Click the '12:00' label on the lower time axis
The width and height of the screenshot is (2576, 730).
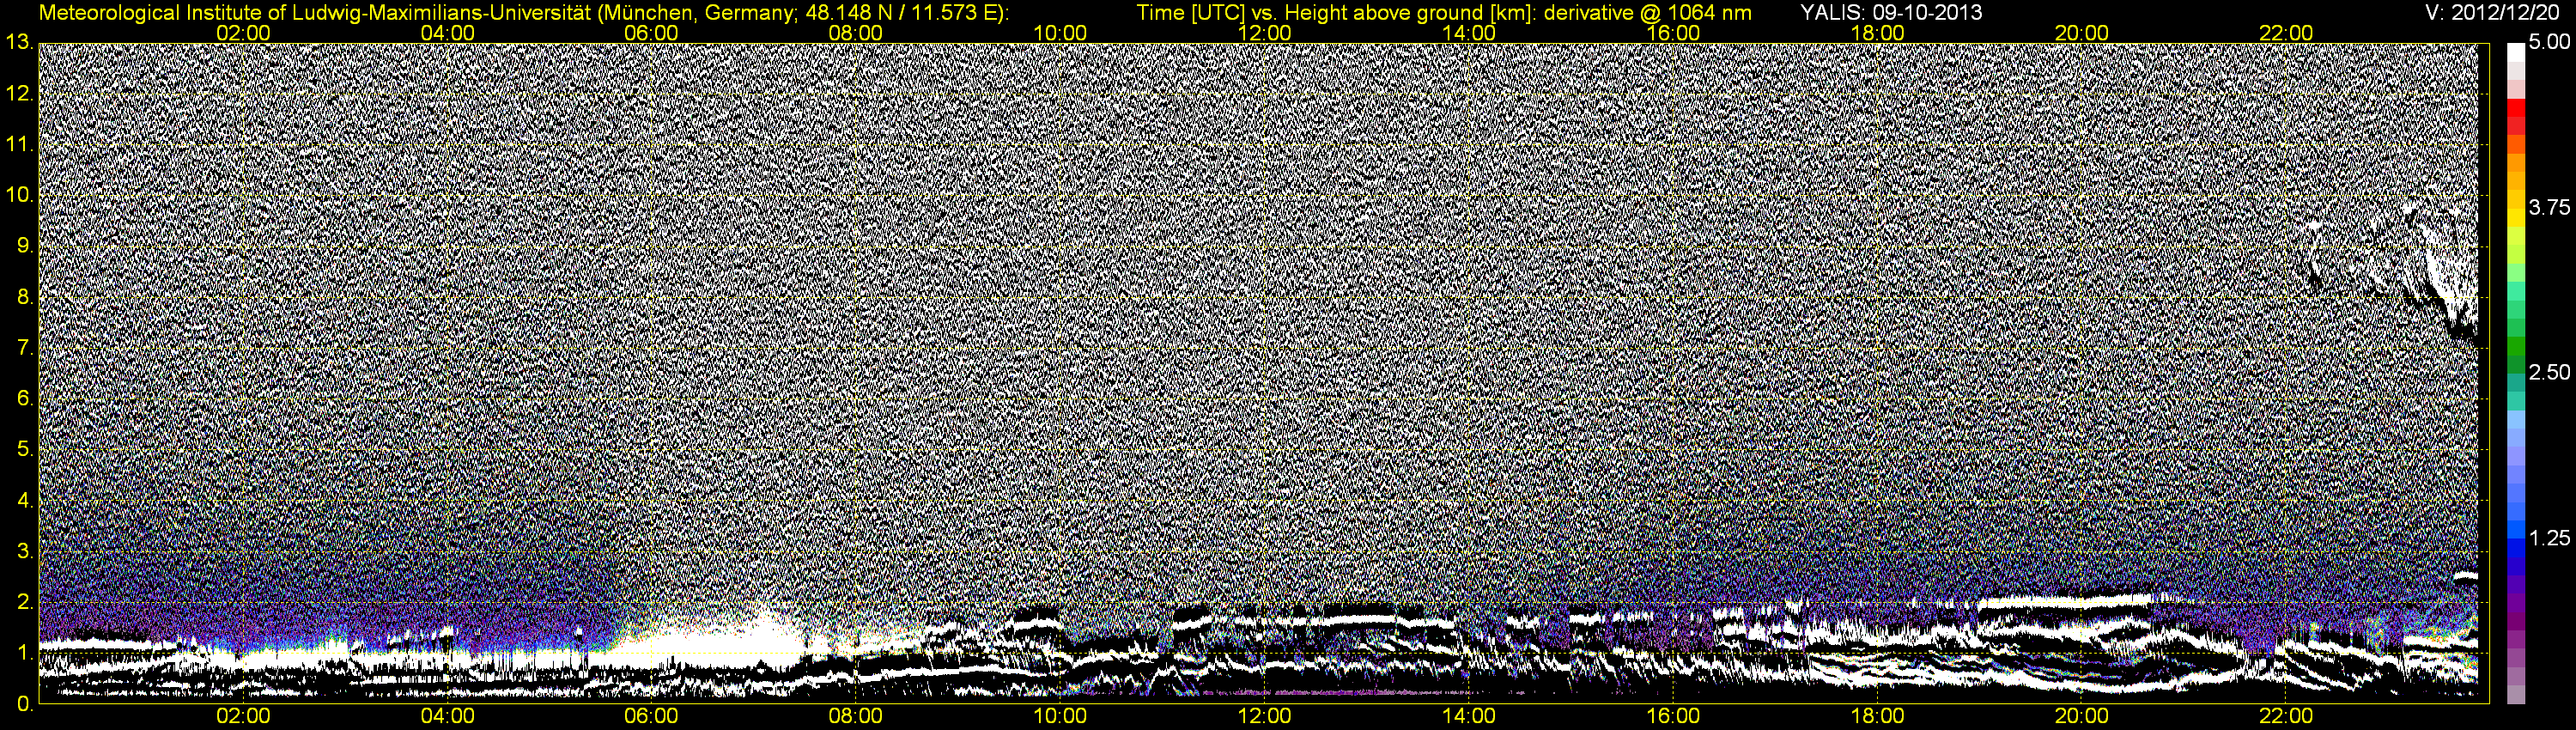point(1264,717)
